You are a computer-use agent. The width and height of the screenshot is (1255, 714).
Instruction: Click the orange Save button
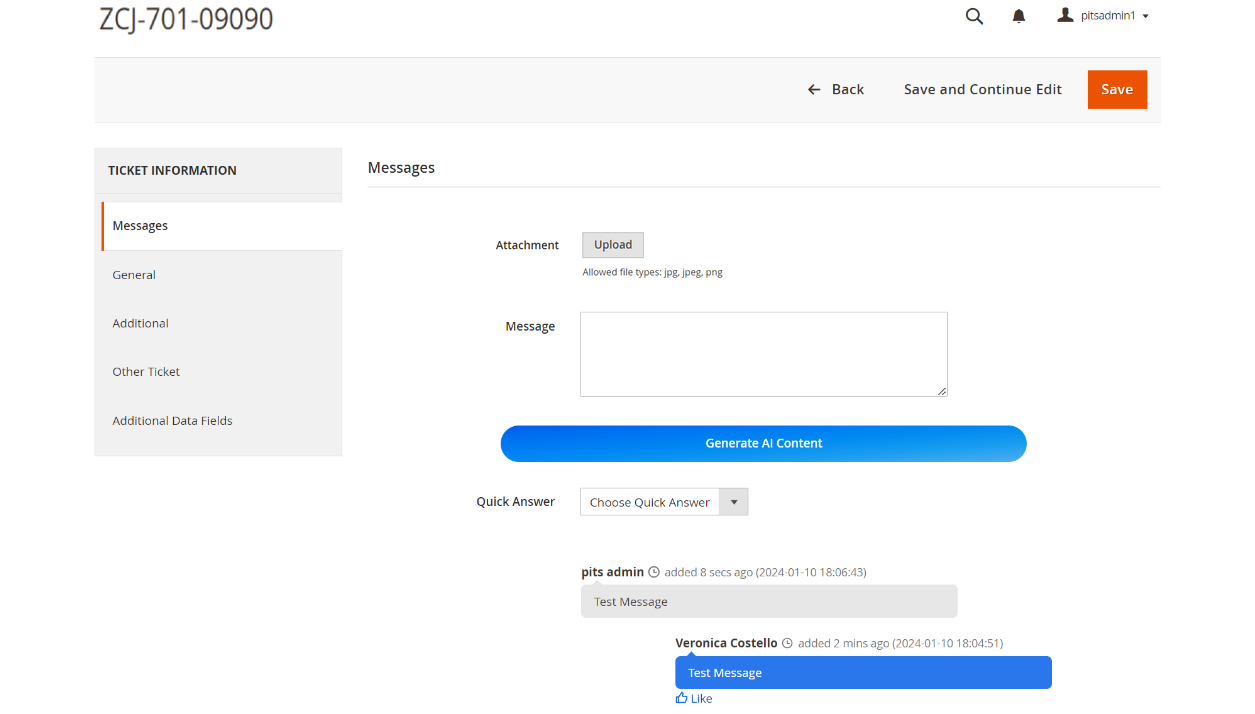[1117, 89]
